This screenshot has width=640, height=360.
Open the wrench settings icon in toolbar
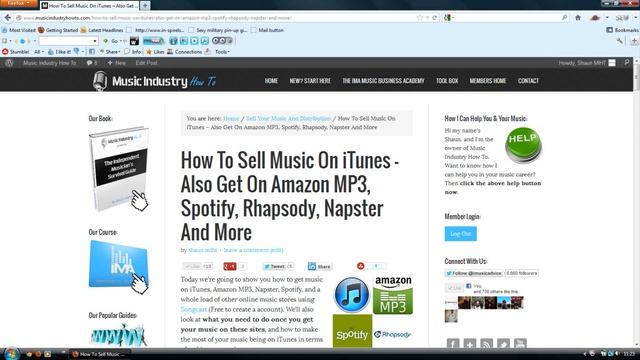(x=620, y=41)
